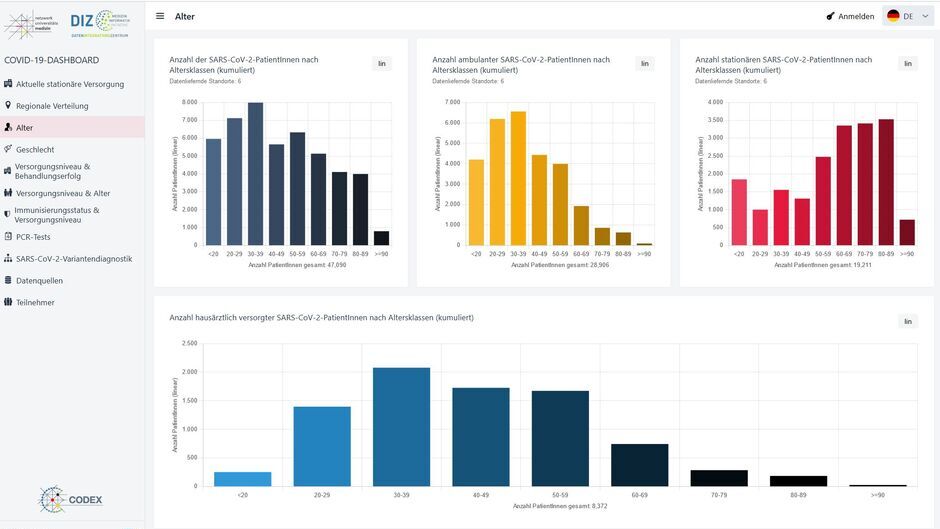Click the shield icon for Immunisierungsstatus
This screenshot has height=529, width=940.
tap(7, 214)
